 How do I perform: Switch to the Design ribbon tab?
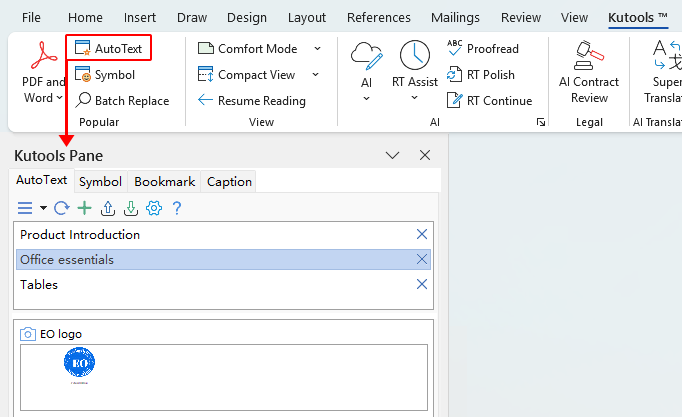tap(247, 17)
